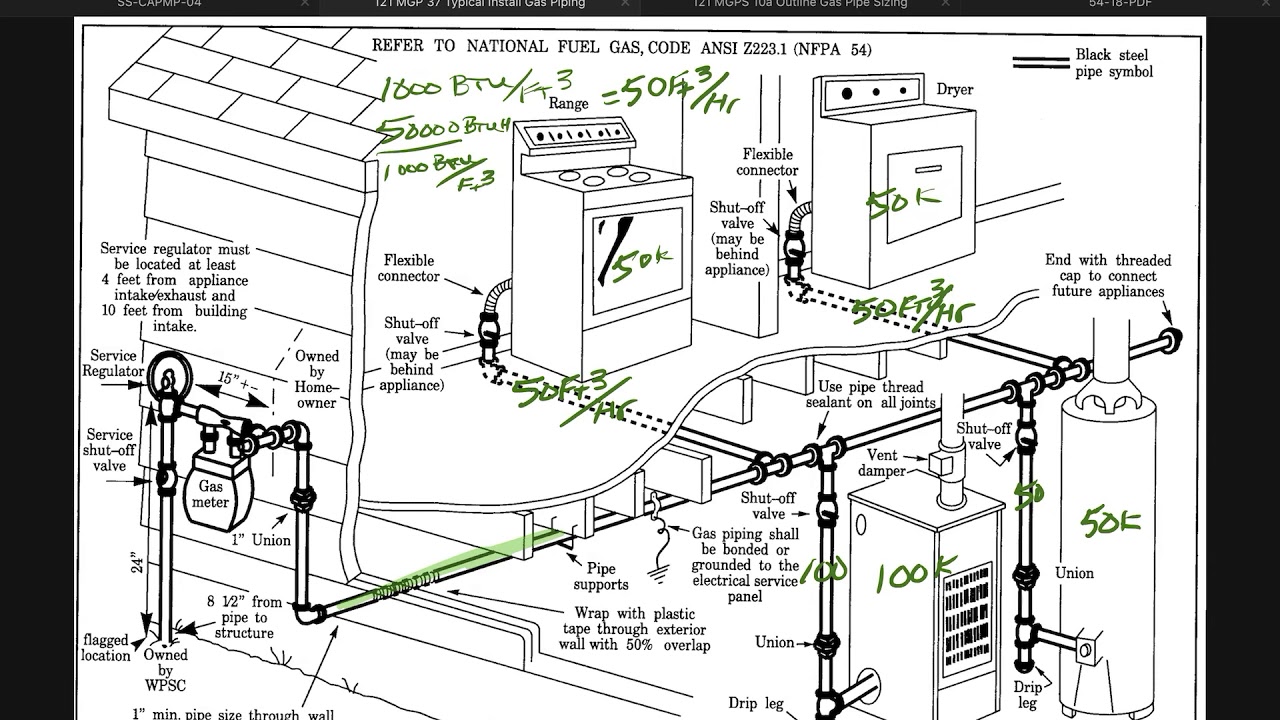Click the 'Union' label below the furnace valve
The height and width of the screenshot is (720, 1280).
[775, 642]
